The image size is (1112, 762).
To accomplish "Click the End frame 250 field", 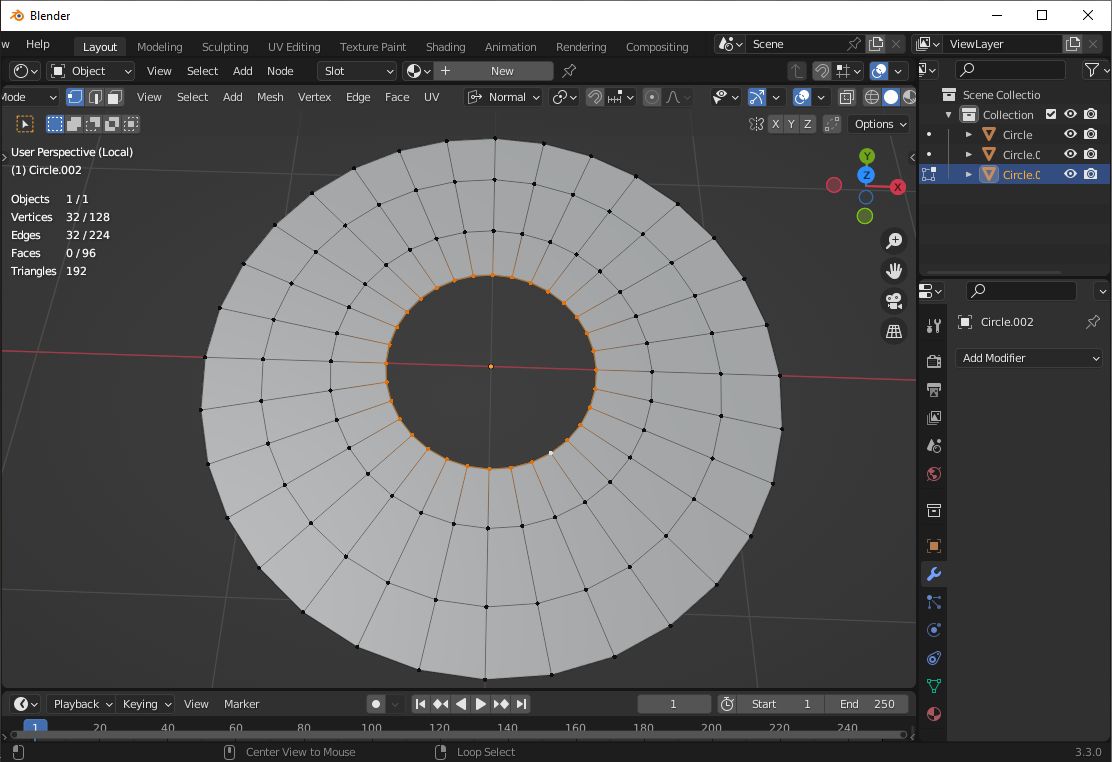I will 867,704.
